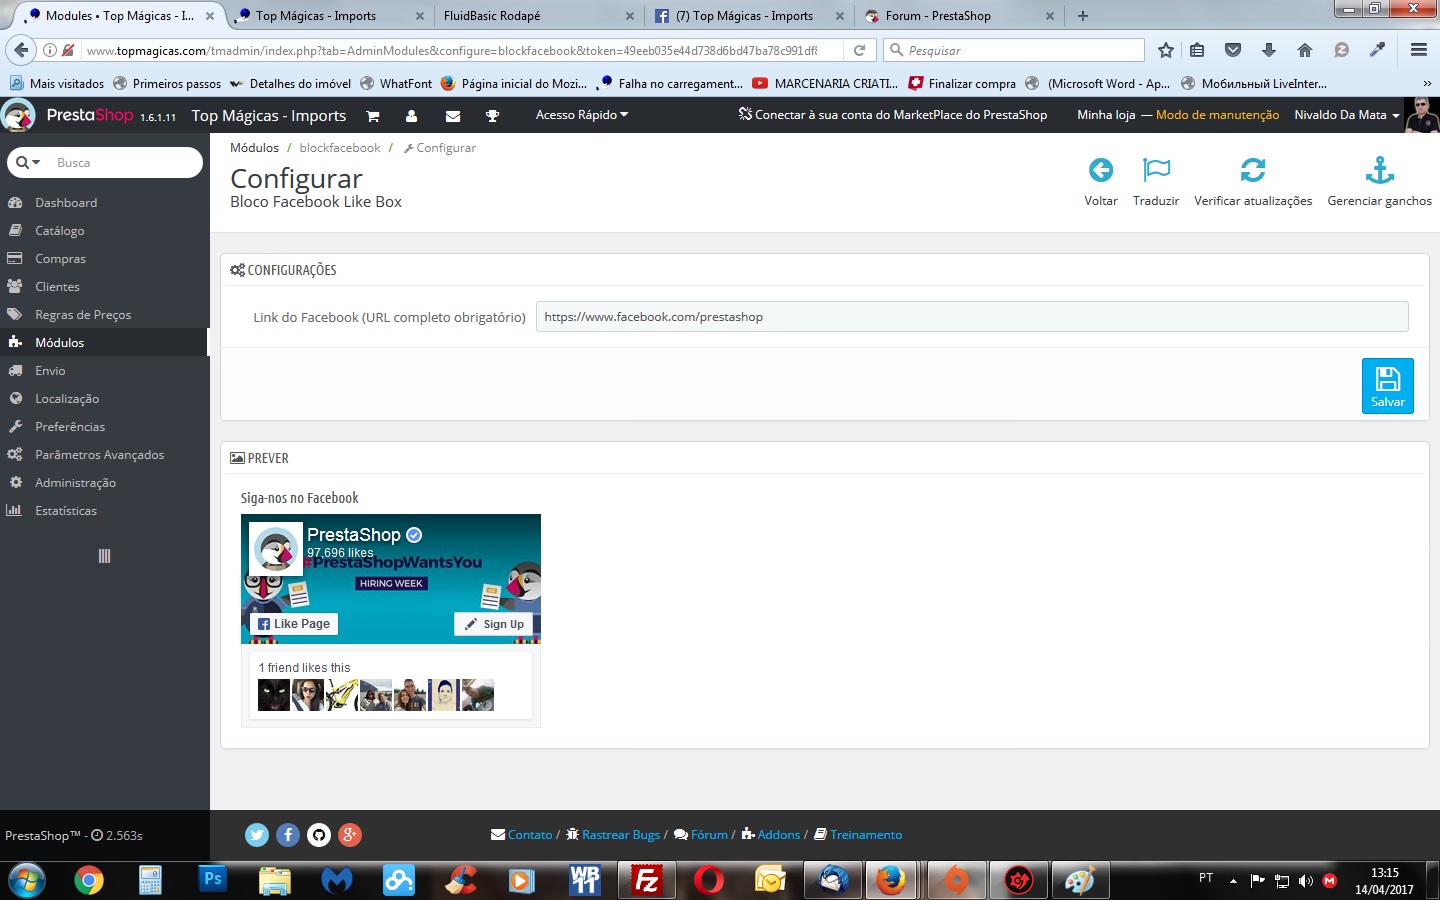Expand the Acesso Rápido dropdown

[582, 115]
